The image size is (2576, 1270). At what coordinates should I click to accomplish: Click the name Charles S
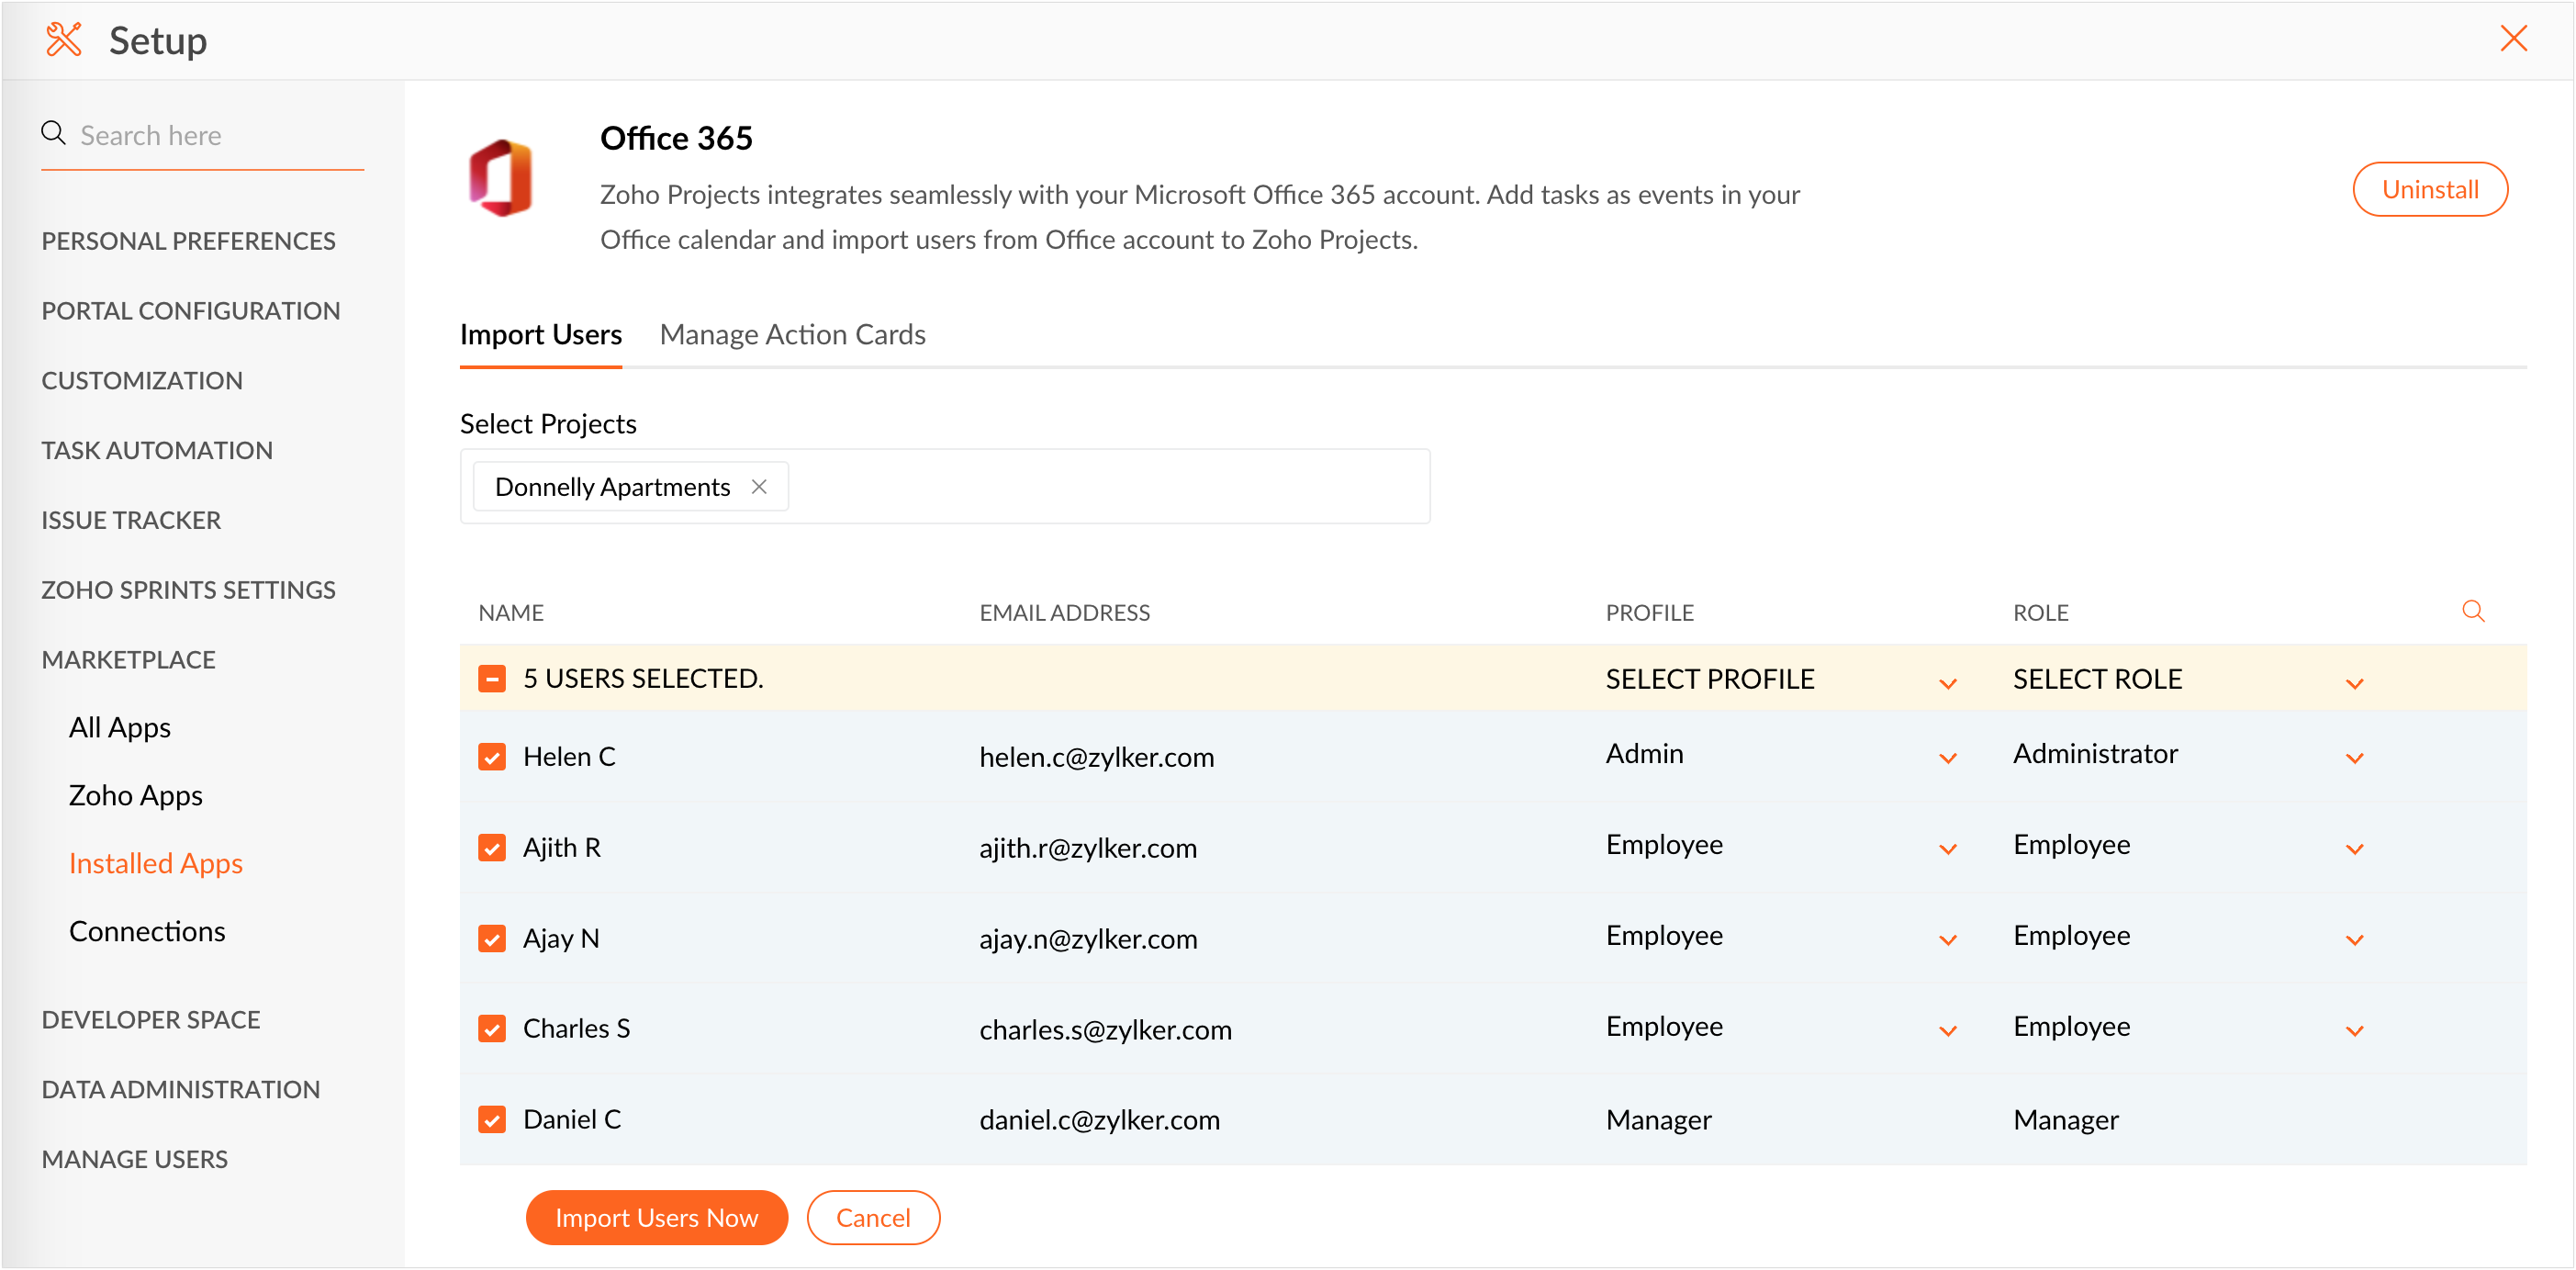[x=577, y=1029]
